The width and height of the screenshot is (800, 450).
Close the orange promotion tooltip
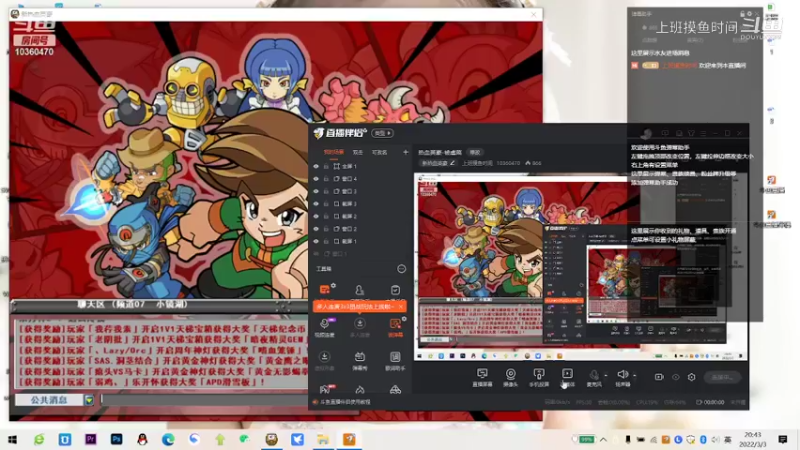click(x=401, y=307)
